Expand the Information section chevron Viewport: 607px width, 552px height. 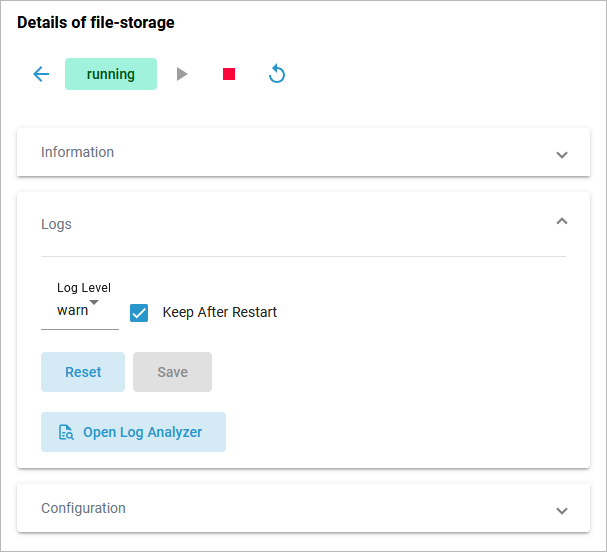coord(562,155)
